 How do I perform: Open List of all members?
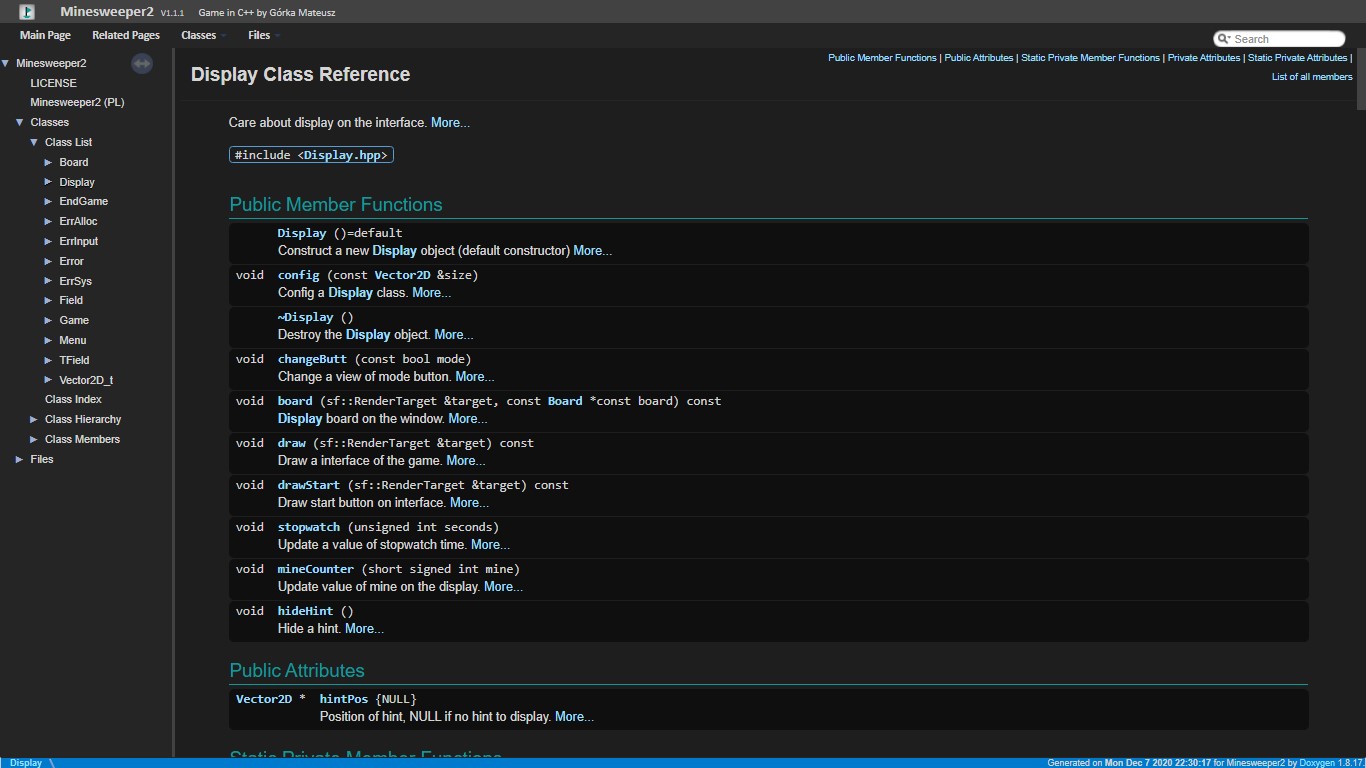point(1312,77)
